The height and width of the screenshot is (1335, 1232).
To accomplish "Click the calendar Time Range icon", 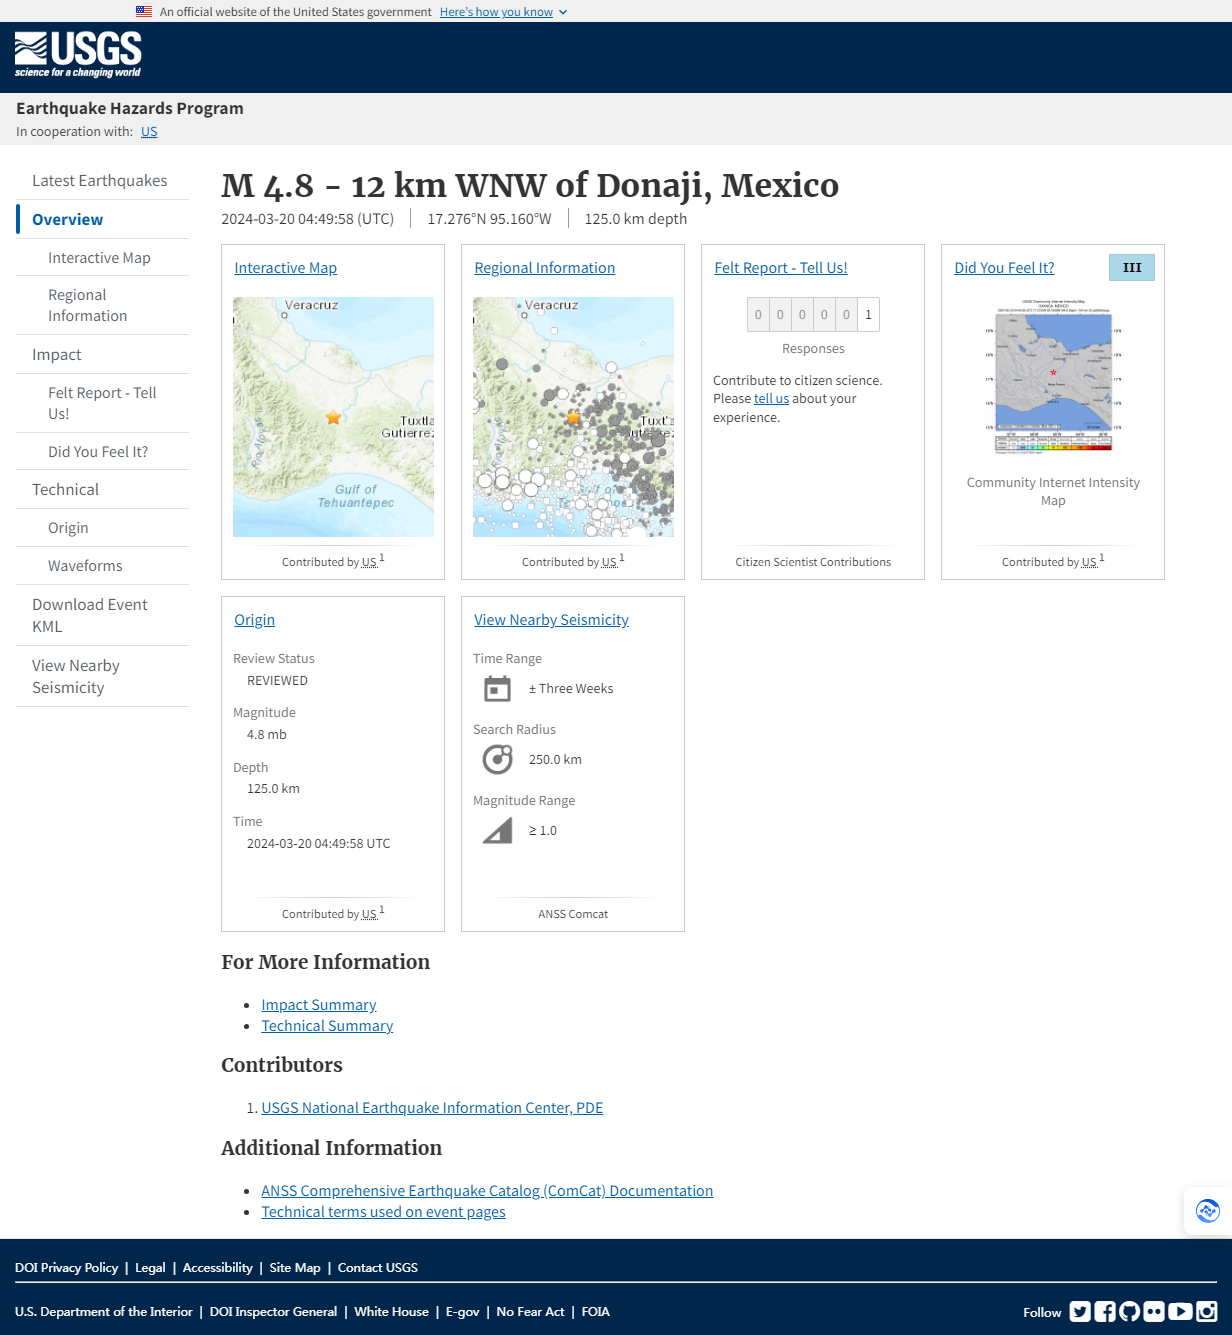I will [497, 689].
